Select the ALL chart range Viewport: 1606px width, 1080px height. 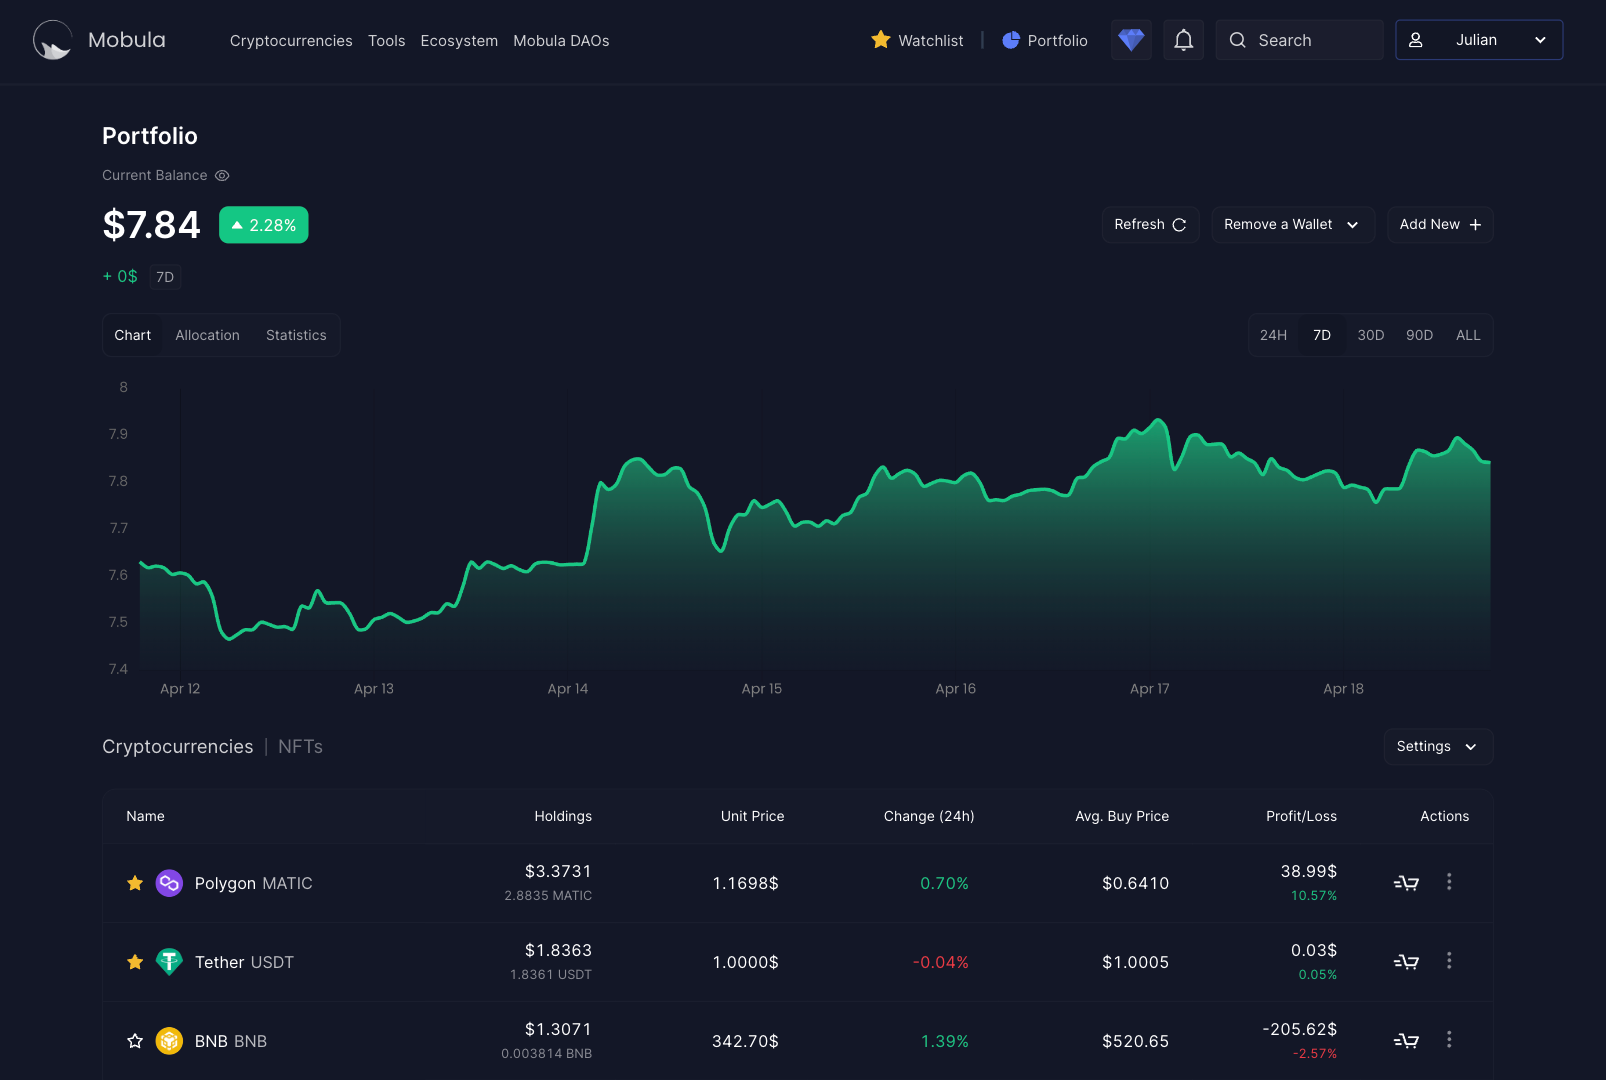click(x=1467, y=335)
